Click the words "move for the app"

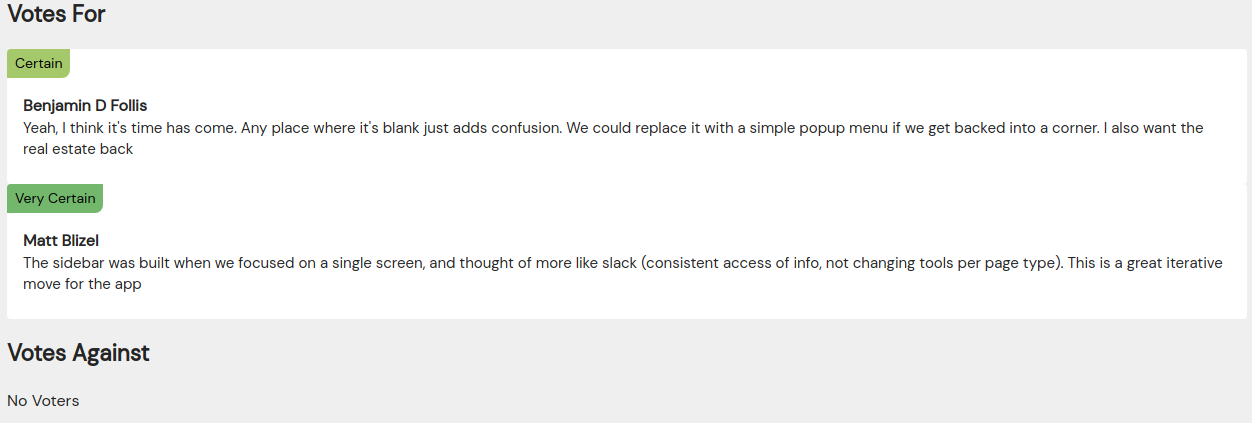coord(82,285)
